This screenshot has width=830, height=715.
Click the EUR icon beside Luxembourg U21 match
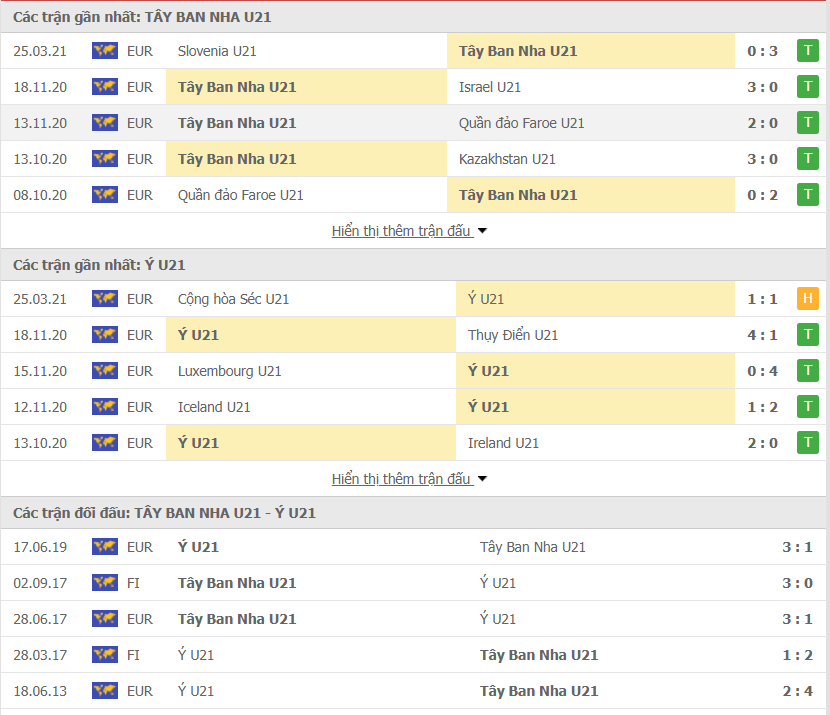tap(104, 370)
